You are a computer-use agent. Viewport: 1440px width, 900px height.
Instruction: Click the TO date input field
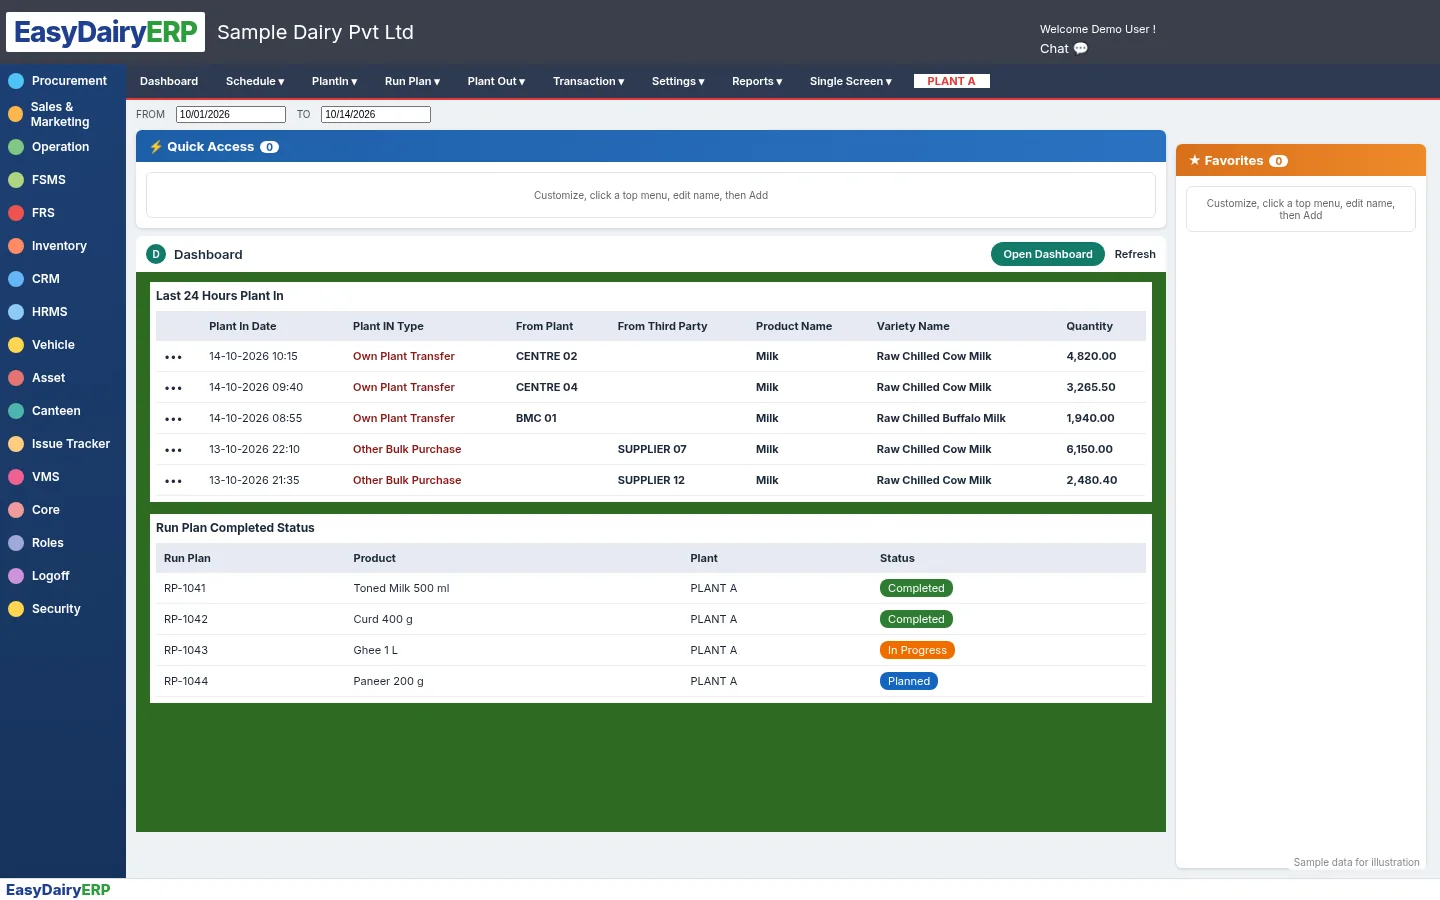(376, 114)
